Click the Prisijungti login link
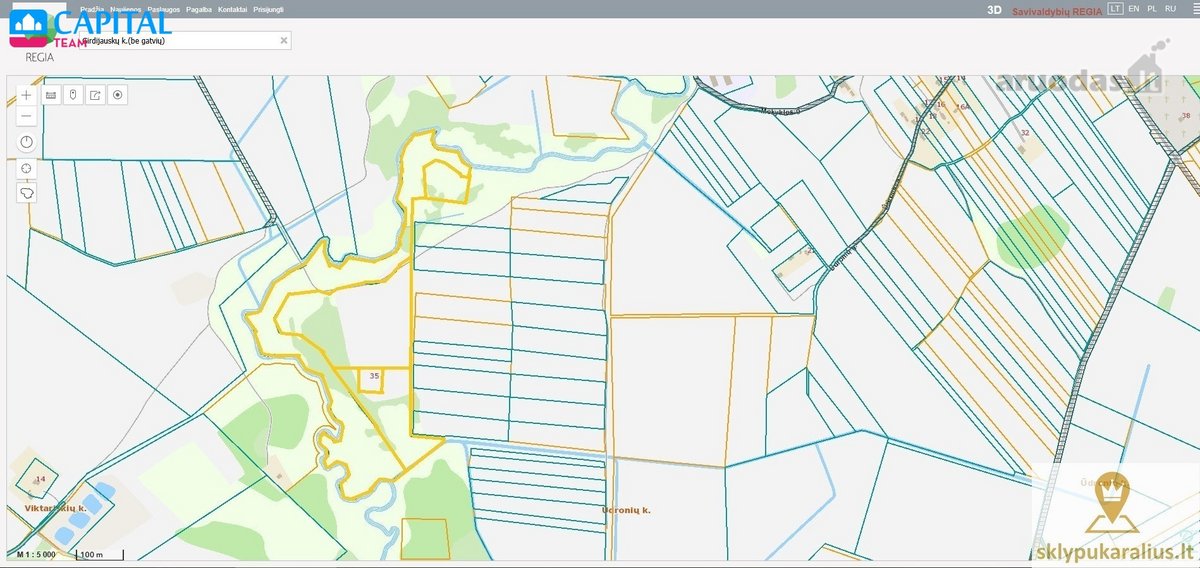 (x=268, y=8)
